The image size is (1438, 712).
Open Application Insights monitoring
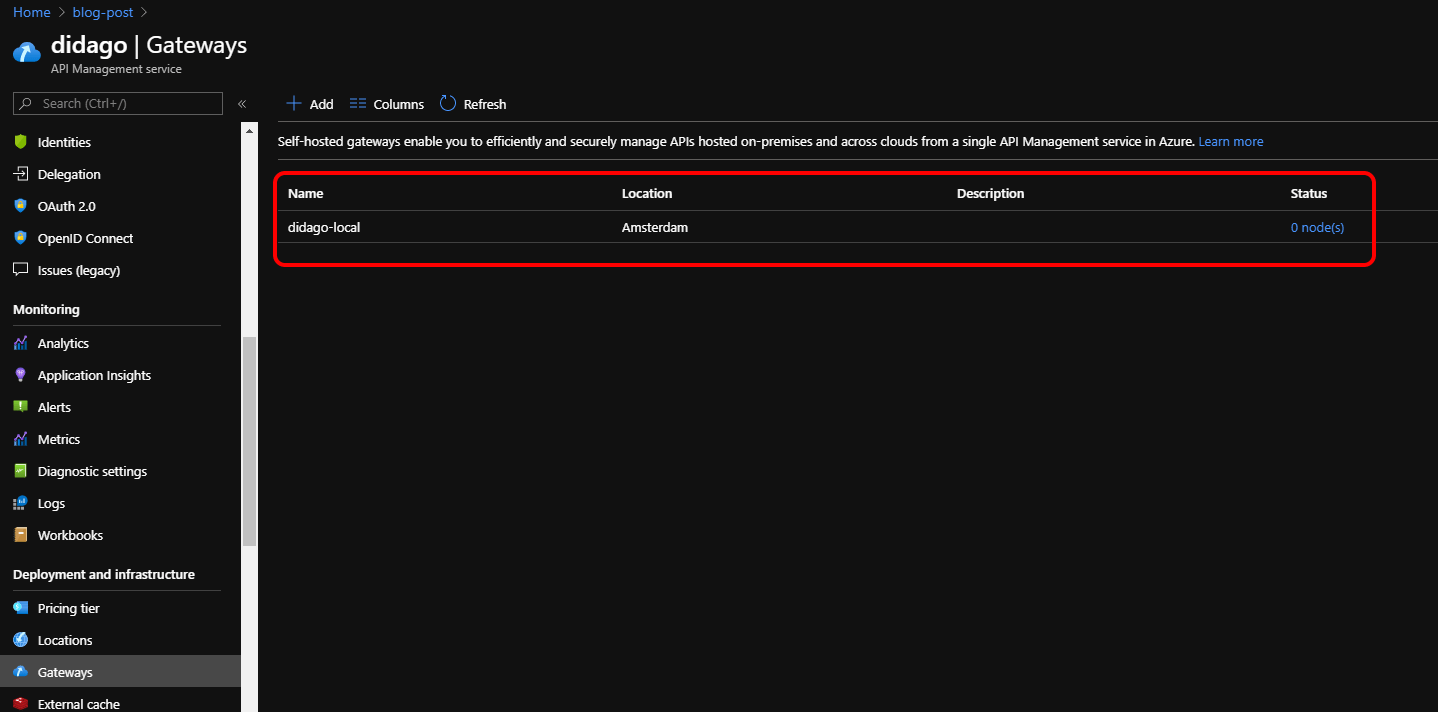pyautogui.click(x=92, y=375)
